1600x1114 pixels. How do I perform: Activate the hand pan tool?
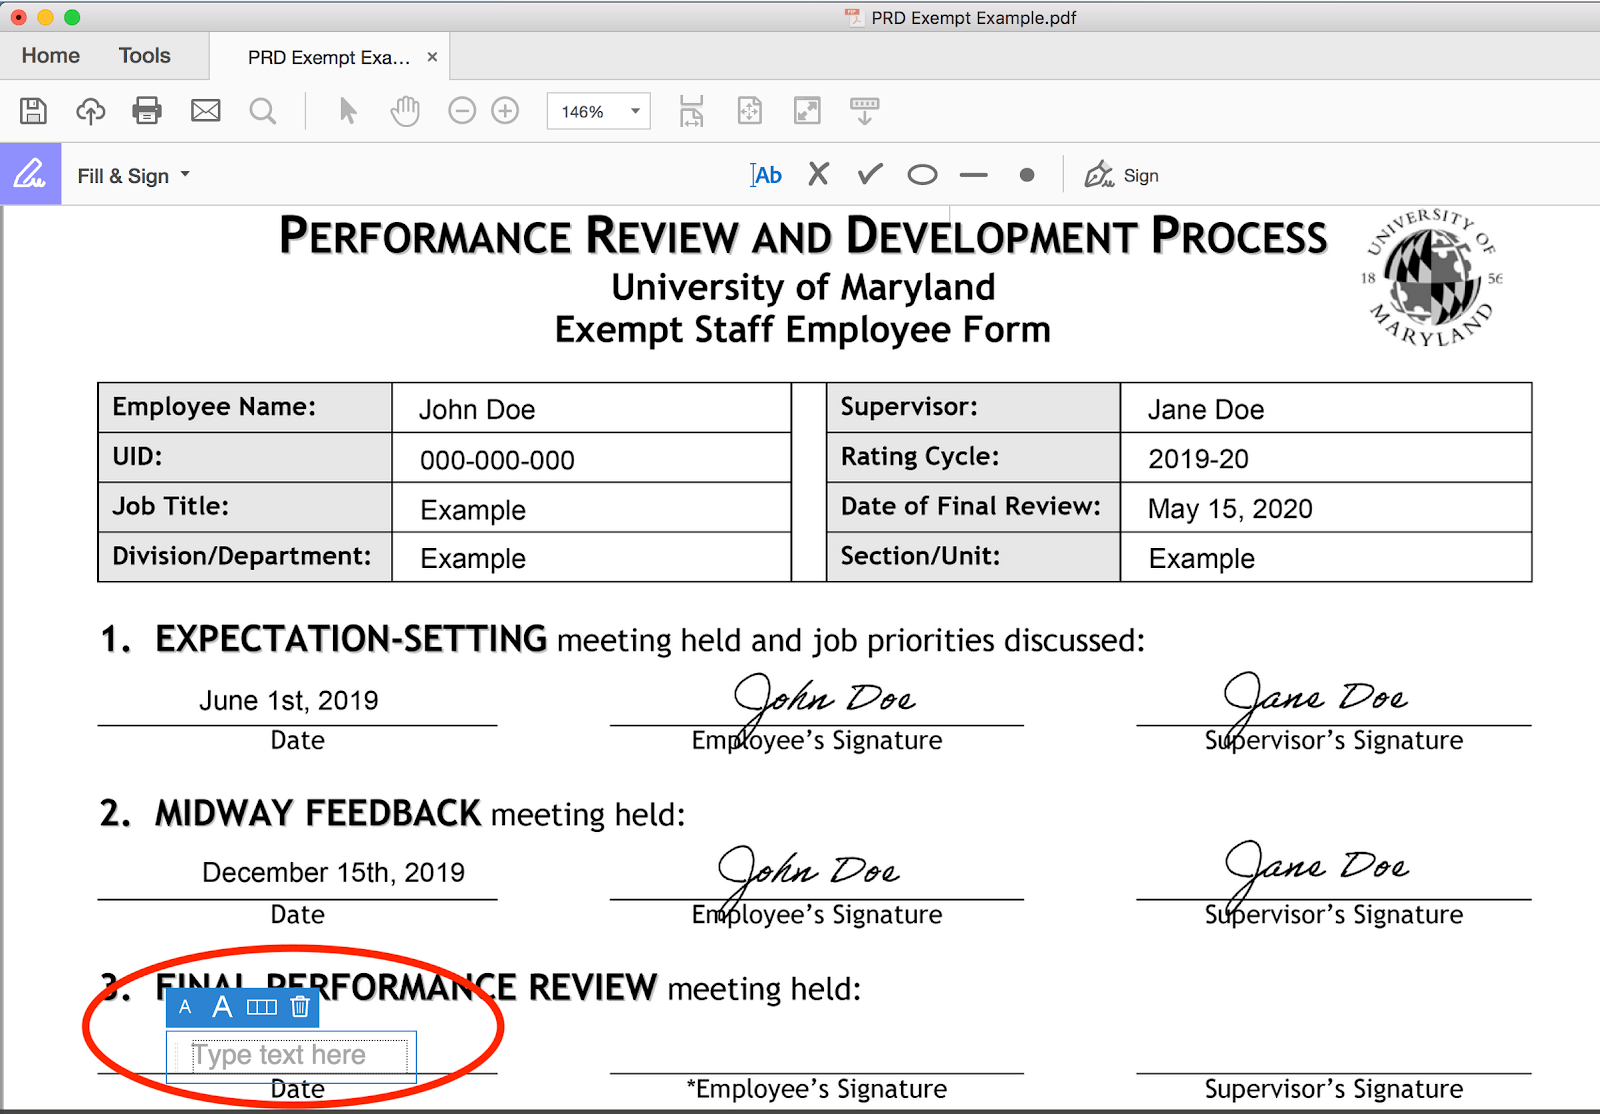point(405,111)
